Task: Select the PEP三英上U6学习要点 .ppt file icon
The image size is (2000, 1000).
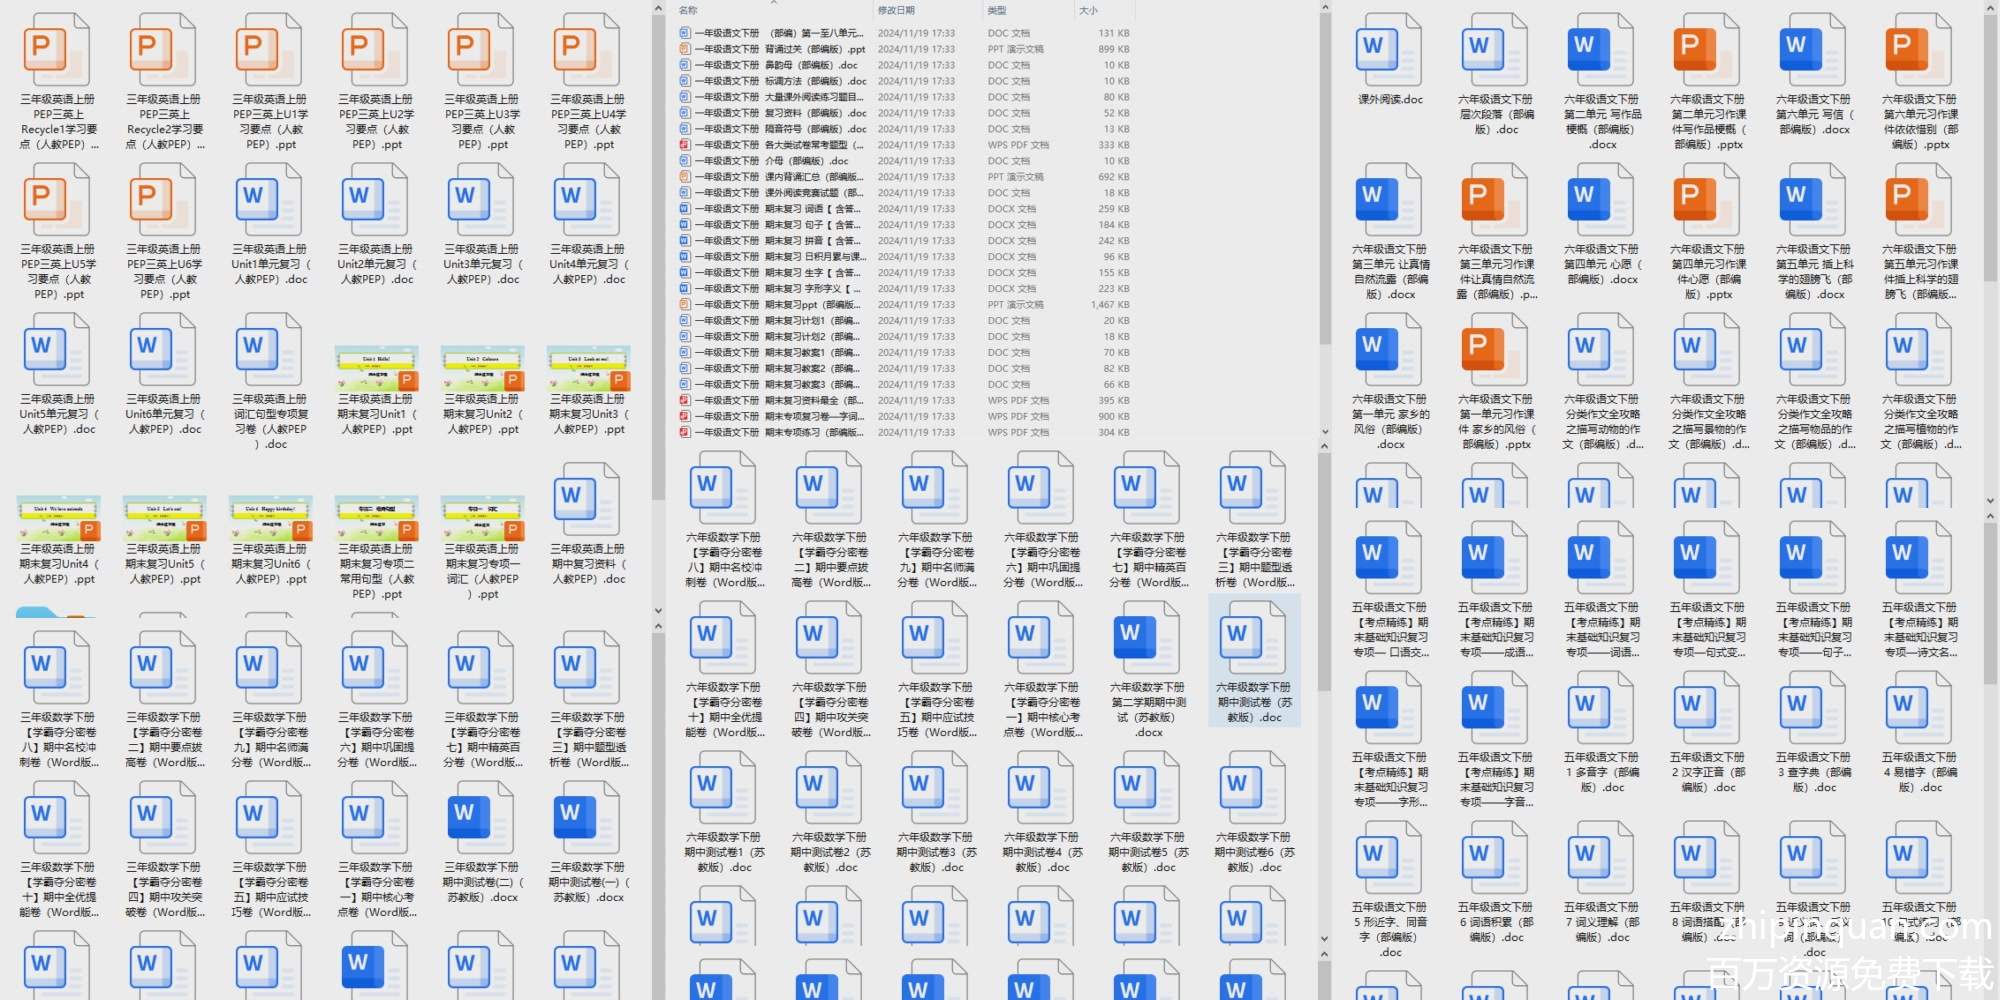Action: 163,200
